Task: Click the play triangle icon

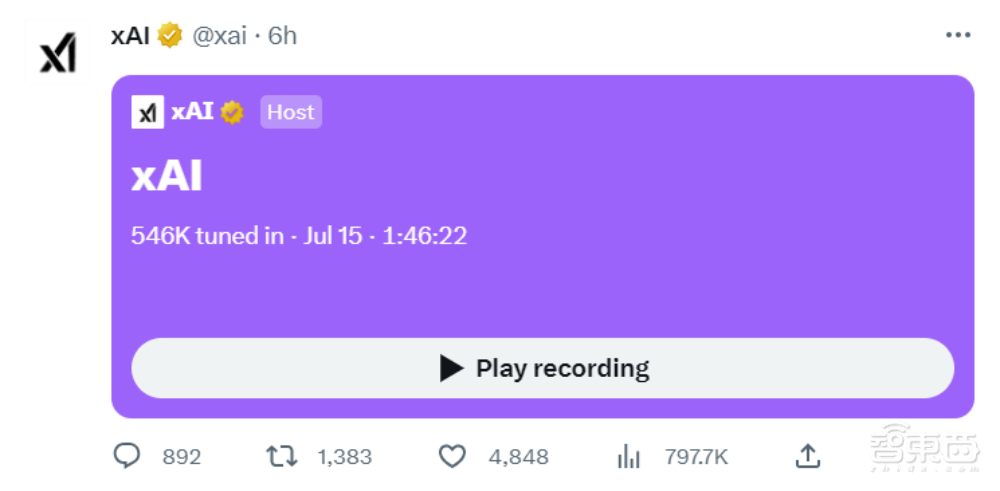Action: pyautogui.click(x=452, y=368)
